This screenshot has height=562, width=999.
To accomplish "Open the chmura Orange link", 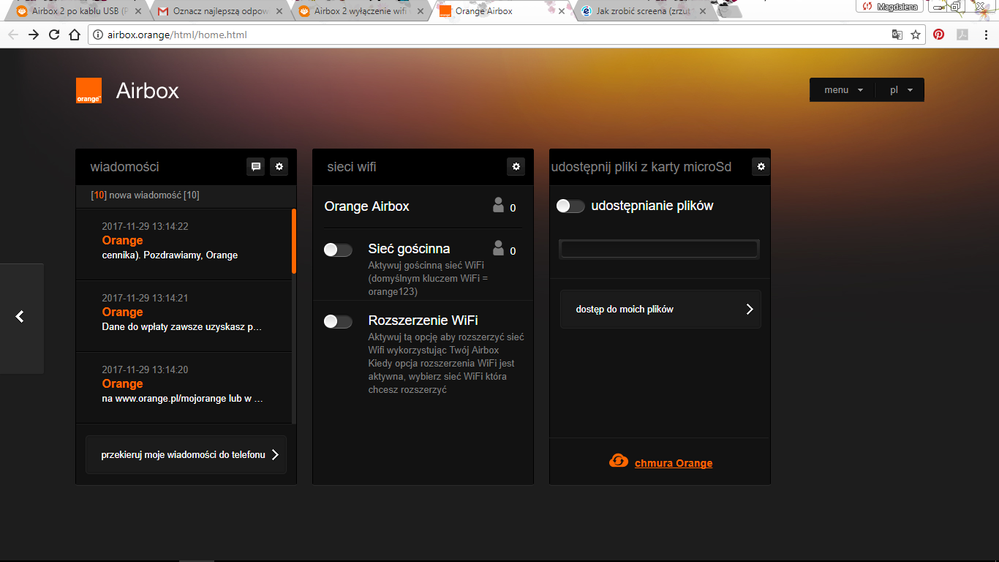I will [x=673, y=463].
